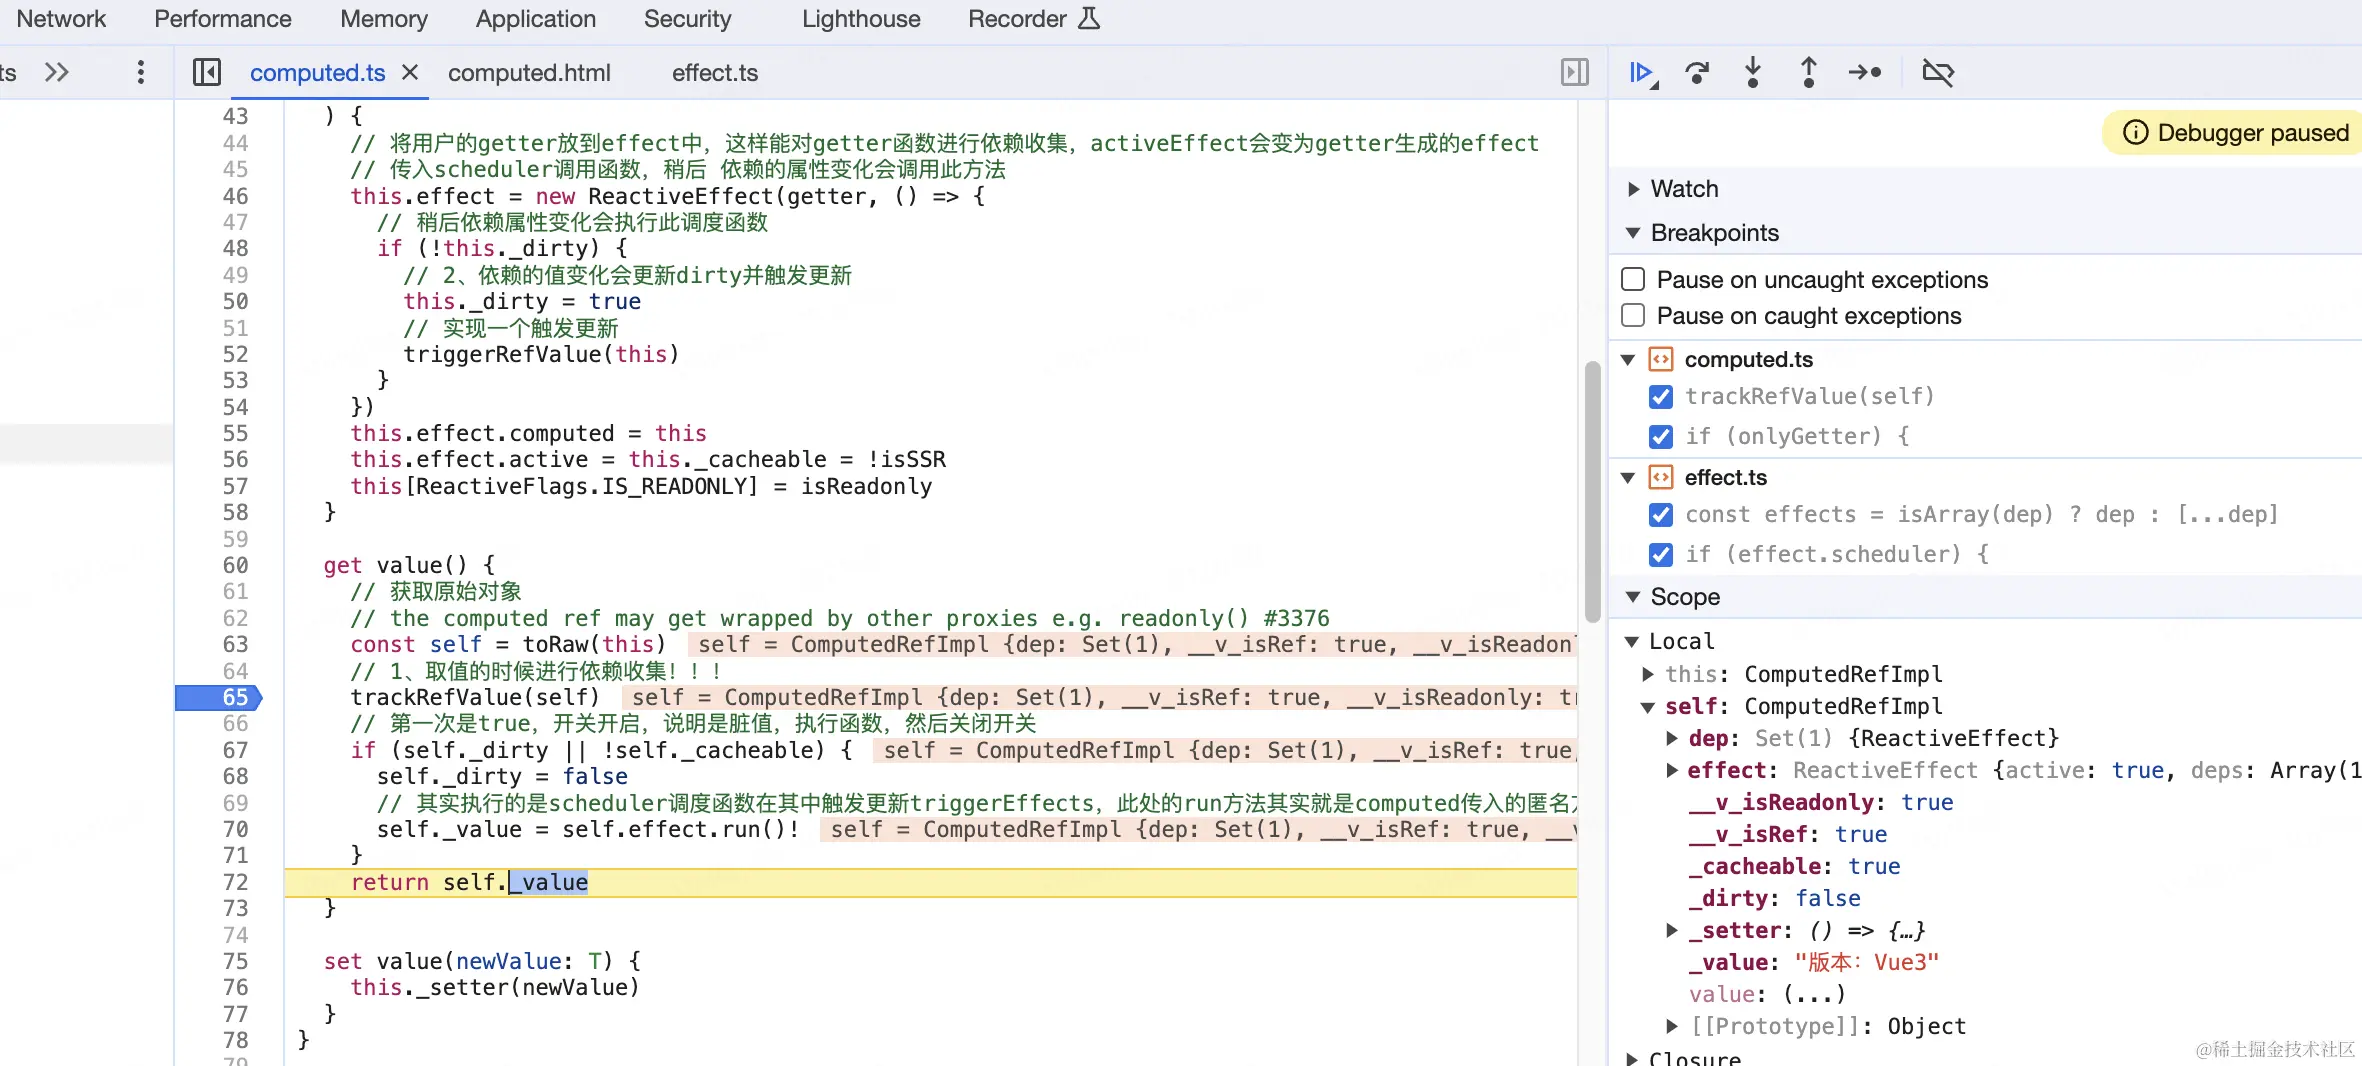This screenshot has width=2362, height=1066.
Task: Open the navigator three-dot menu
Action: coord(140,72)
